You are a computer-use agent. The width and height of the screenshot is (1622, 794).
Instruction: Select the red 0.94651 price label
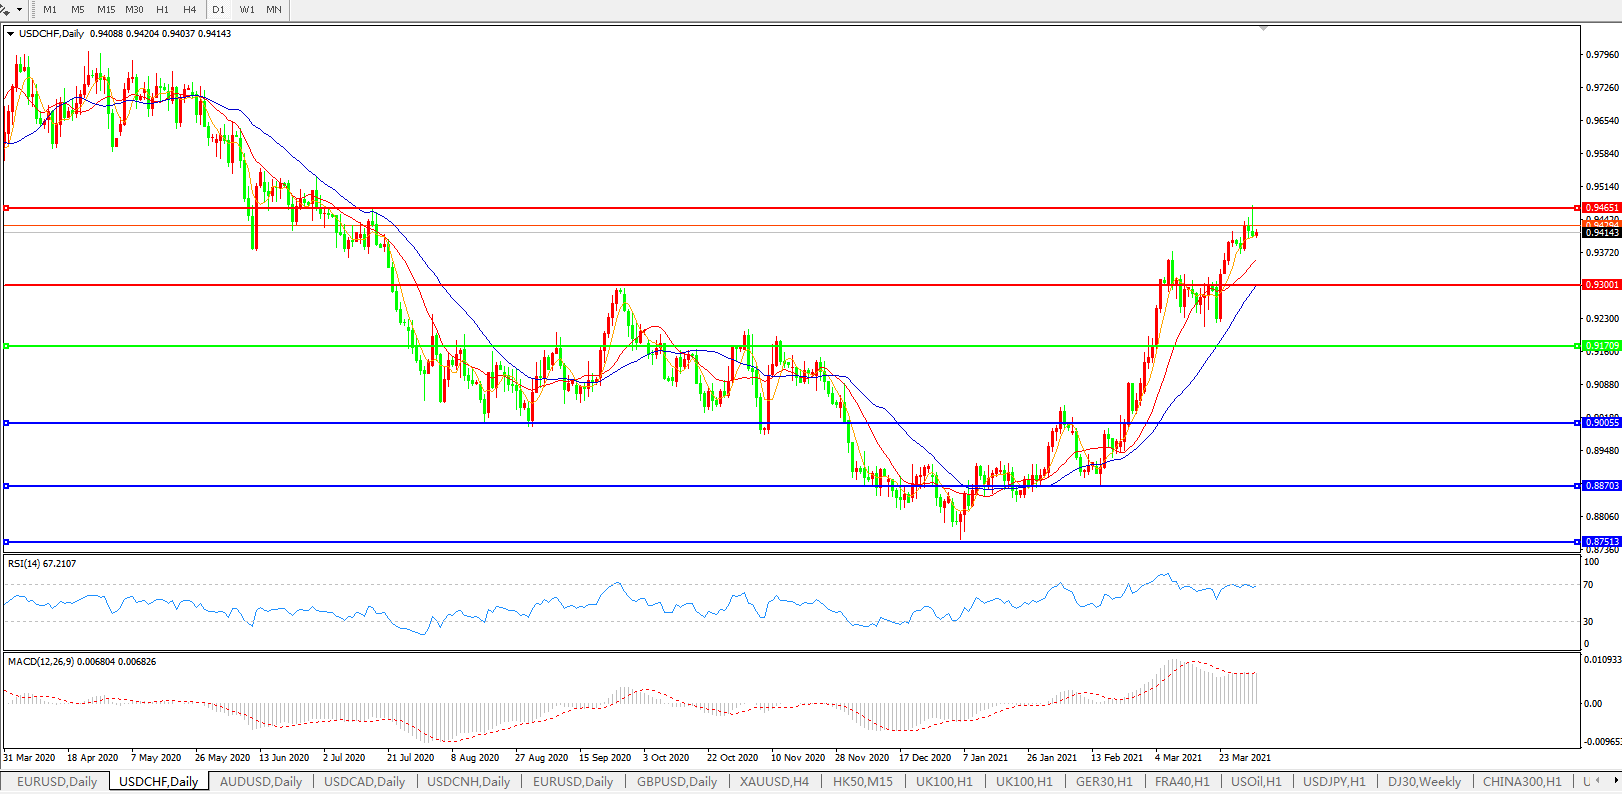click(1601, 208)
